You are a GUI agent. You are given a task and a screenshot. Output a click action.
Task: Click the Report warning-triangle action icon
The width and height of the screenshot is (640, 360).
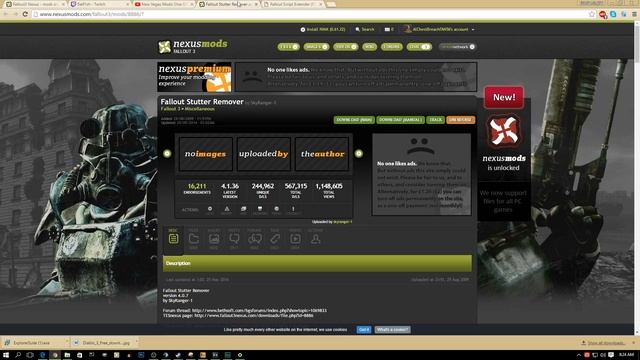point(227,210)
